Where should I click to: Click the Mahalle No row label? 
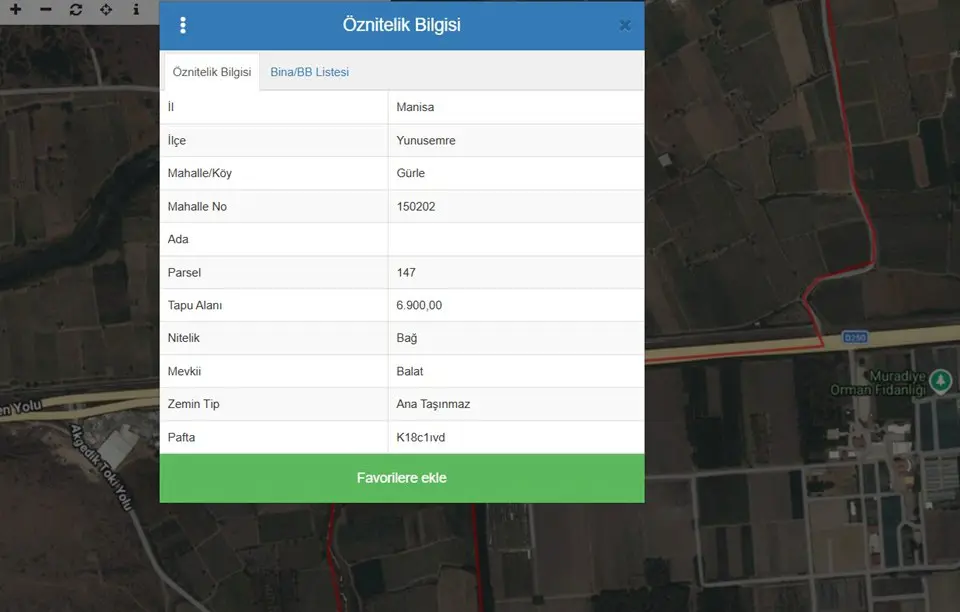click(x=197, y=206)
